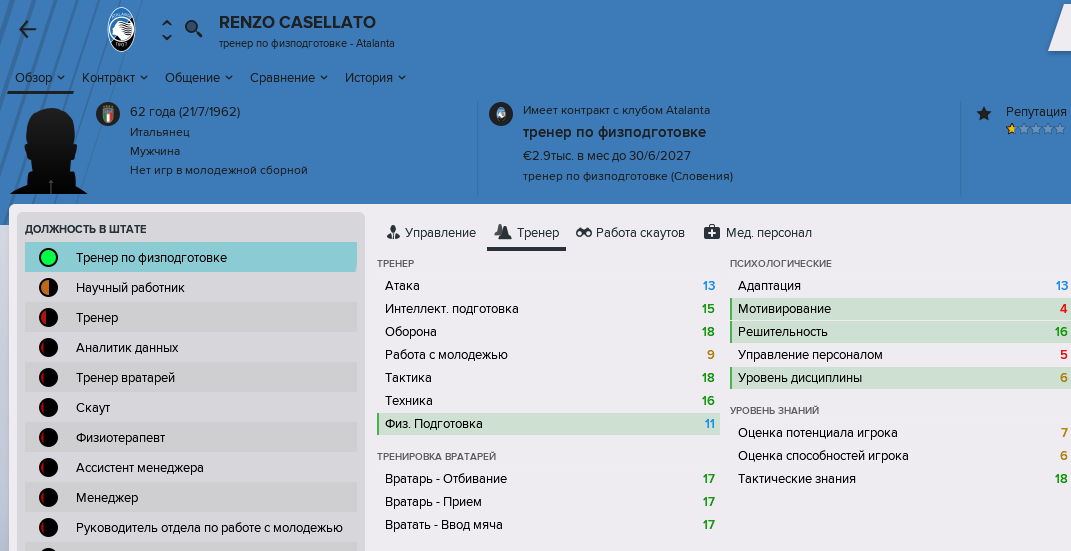Image resolution: width=1071 pixels, height=551 pixels.
Task: Open the Atalanta club badge in header
Action: [x=122, y=29]
